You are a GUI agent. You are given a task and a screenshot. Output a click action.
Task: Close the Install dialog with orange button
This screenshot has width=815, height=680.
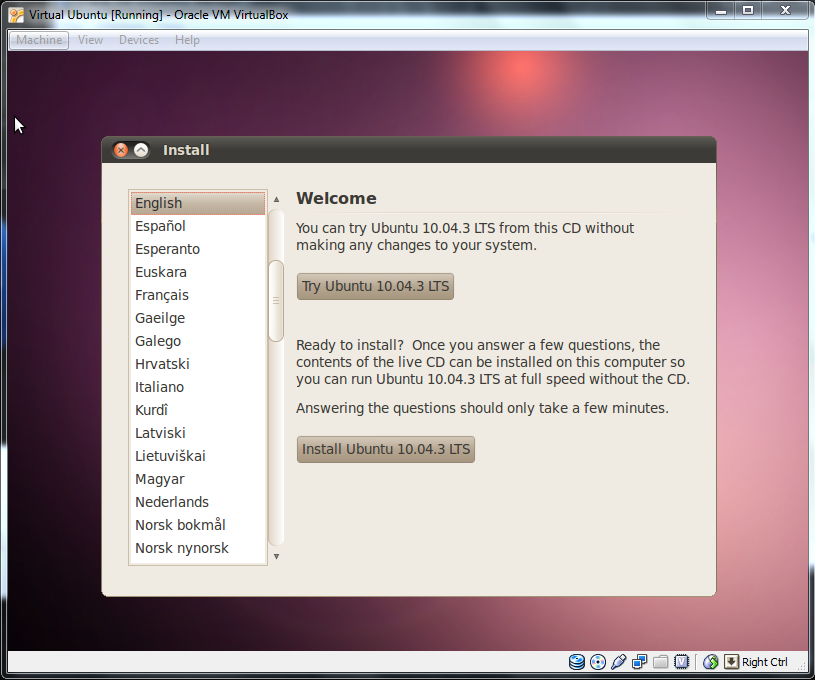(x=121, y=150)
